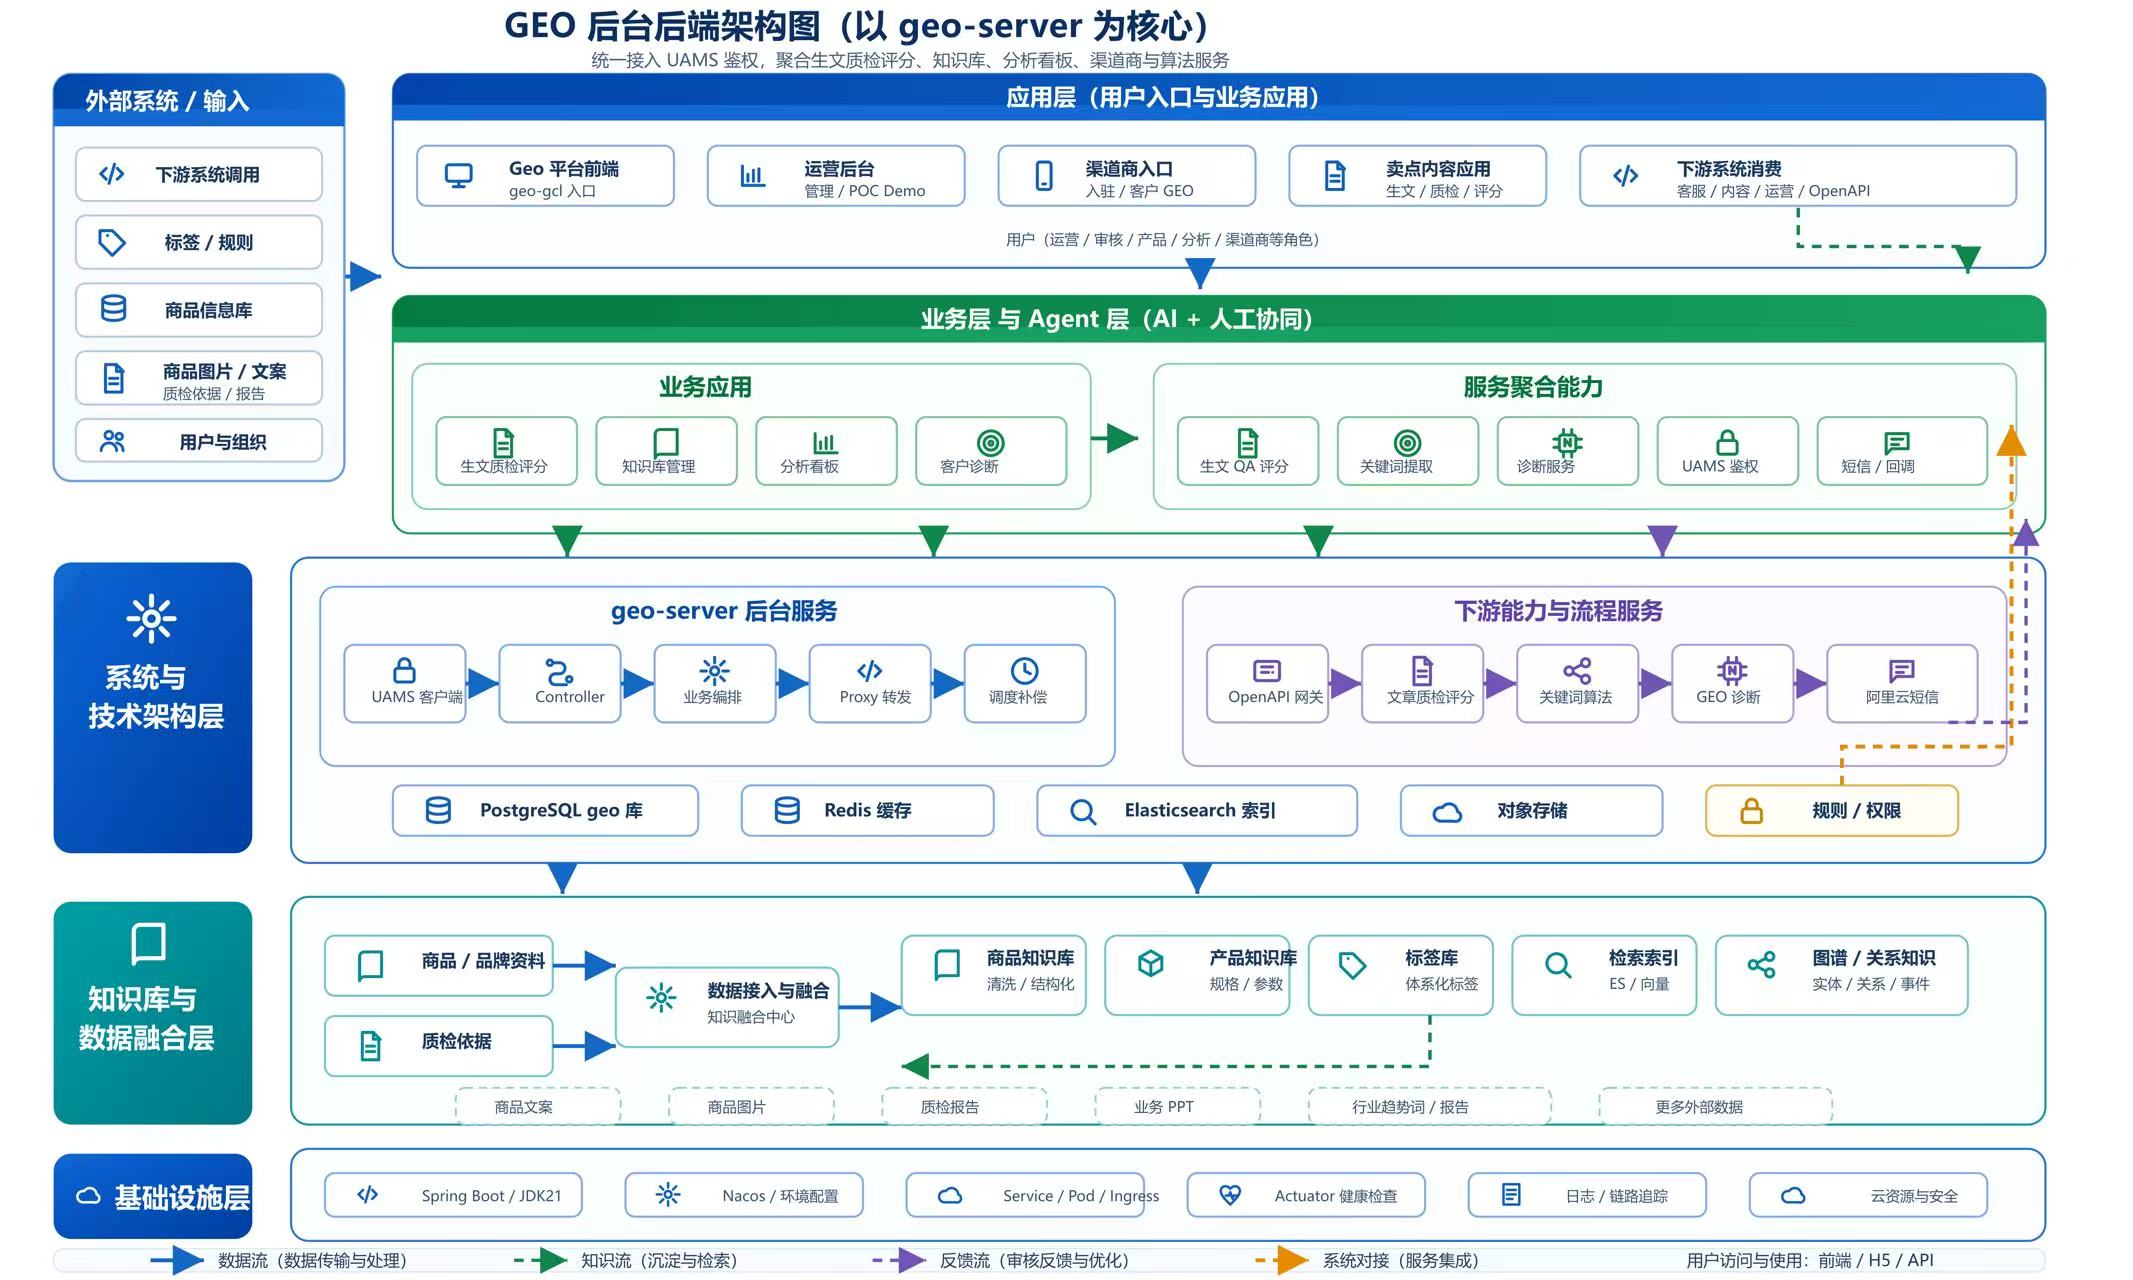Image resolution: width=2133 pixels, height=1280 pixels.
Task: Click the lock icon above UAMS 客户端
Action: click(x=404, y=670)
